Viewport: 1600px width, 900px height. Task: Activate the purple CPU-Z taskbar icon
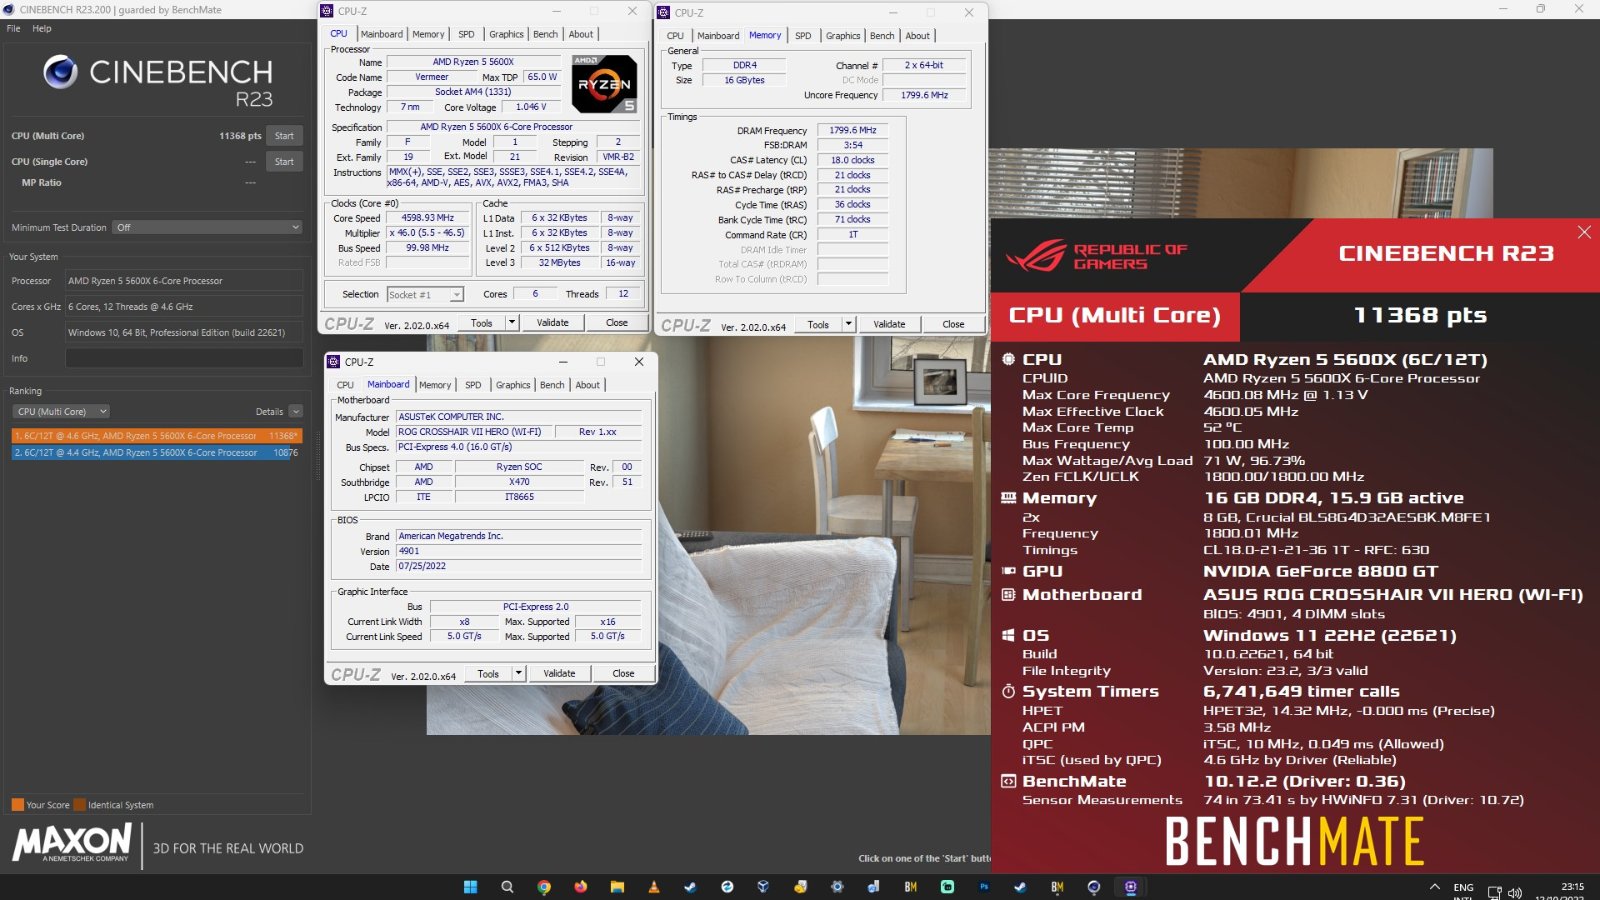[1131, 887]
